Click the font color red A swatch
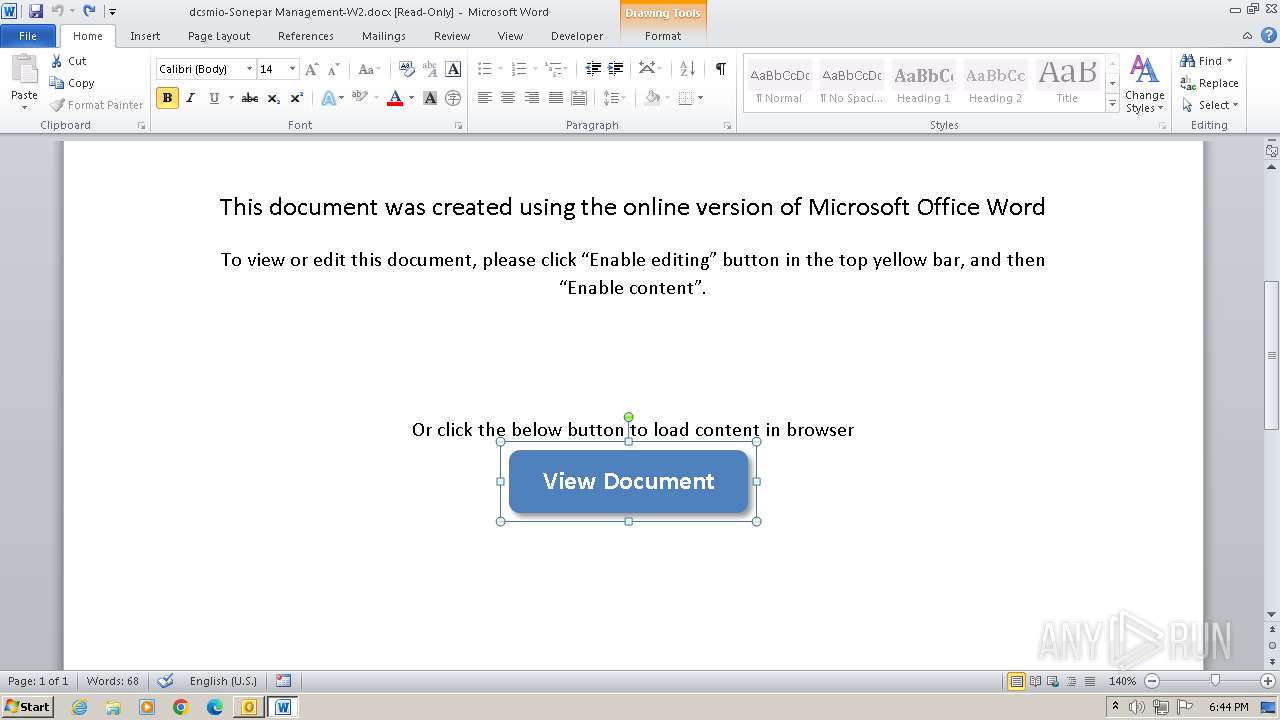 [395, 98]
